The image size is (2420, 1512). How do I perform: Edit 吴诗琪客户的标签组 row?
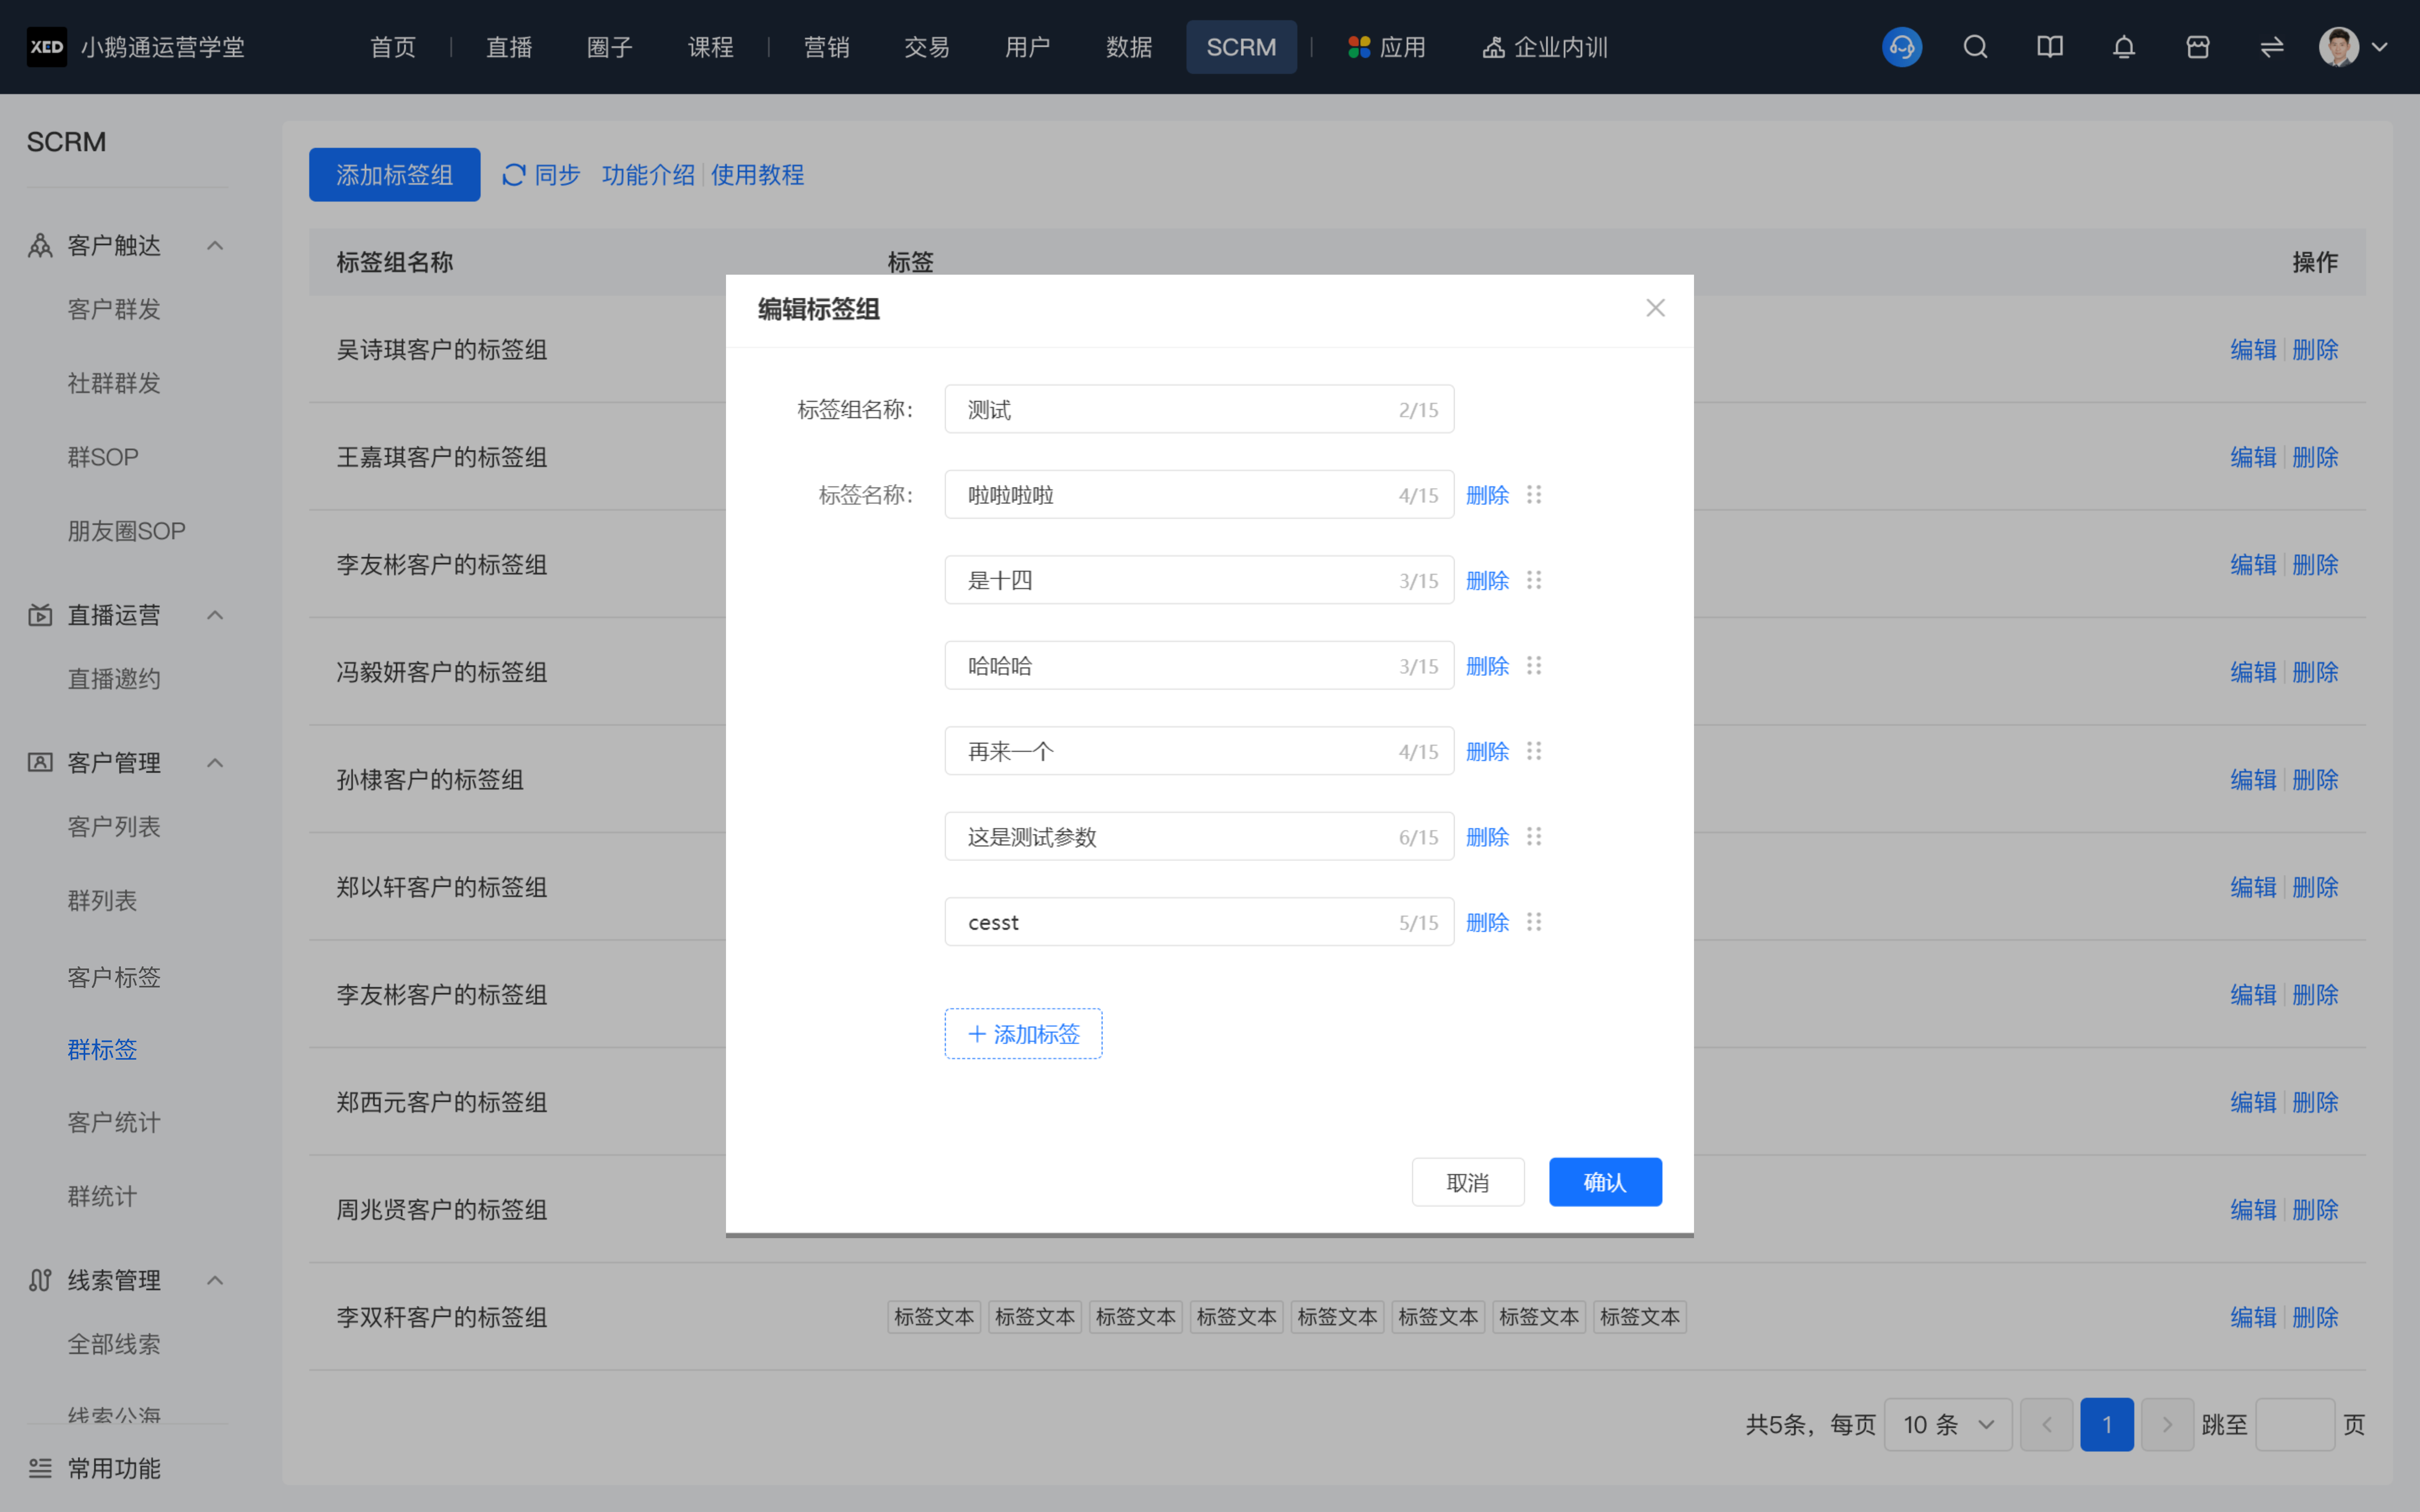tap(2253, 349)
